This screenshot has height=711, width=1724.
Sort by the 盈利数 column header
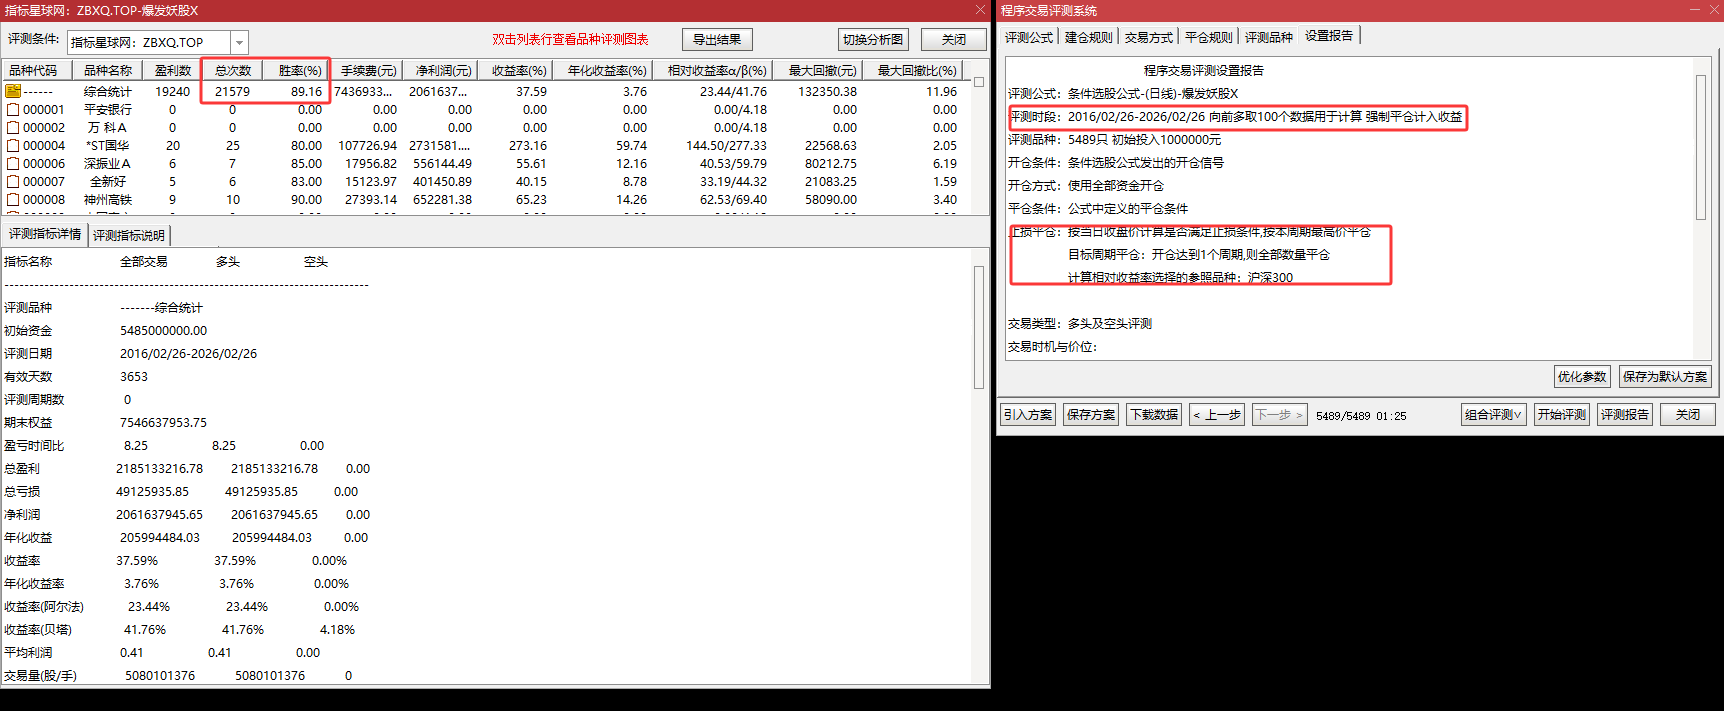point(173,71)
